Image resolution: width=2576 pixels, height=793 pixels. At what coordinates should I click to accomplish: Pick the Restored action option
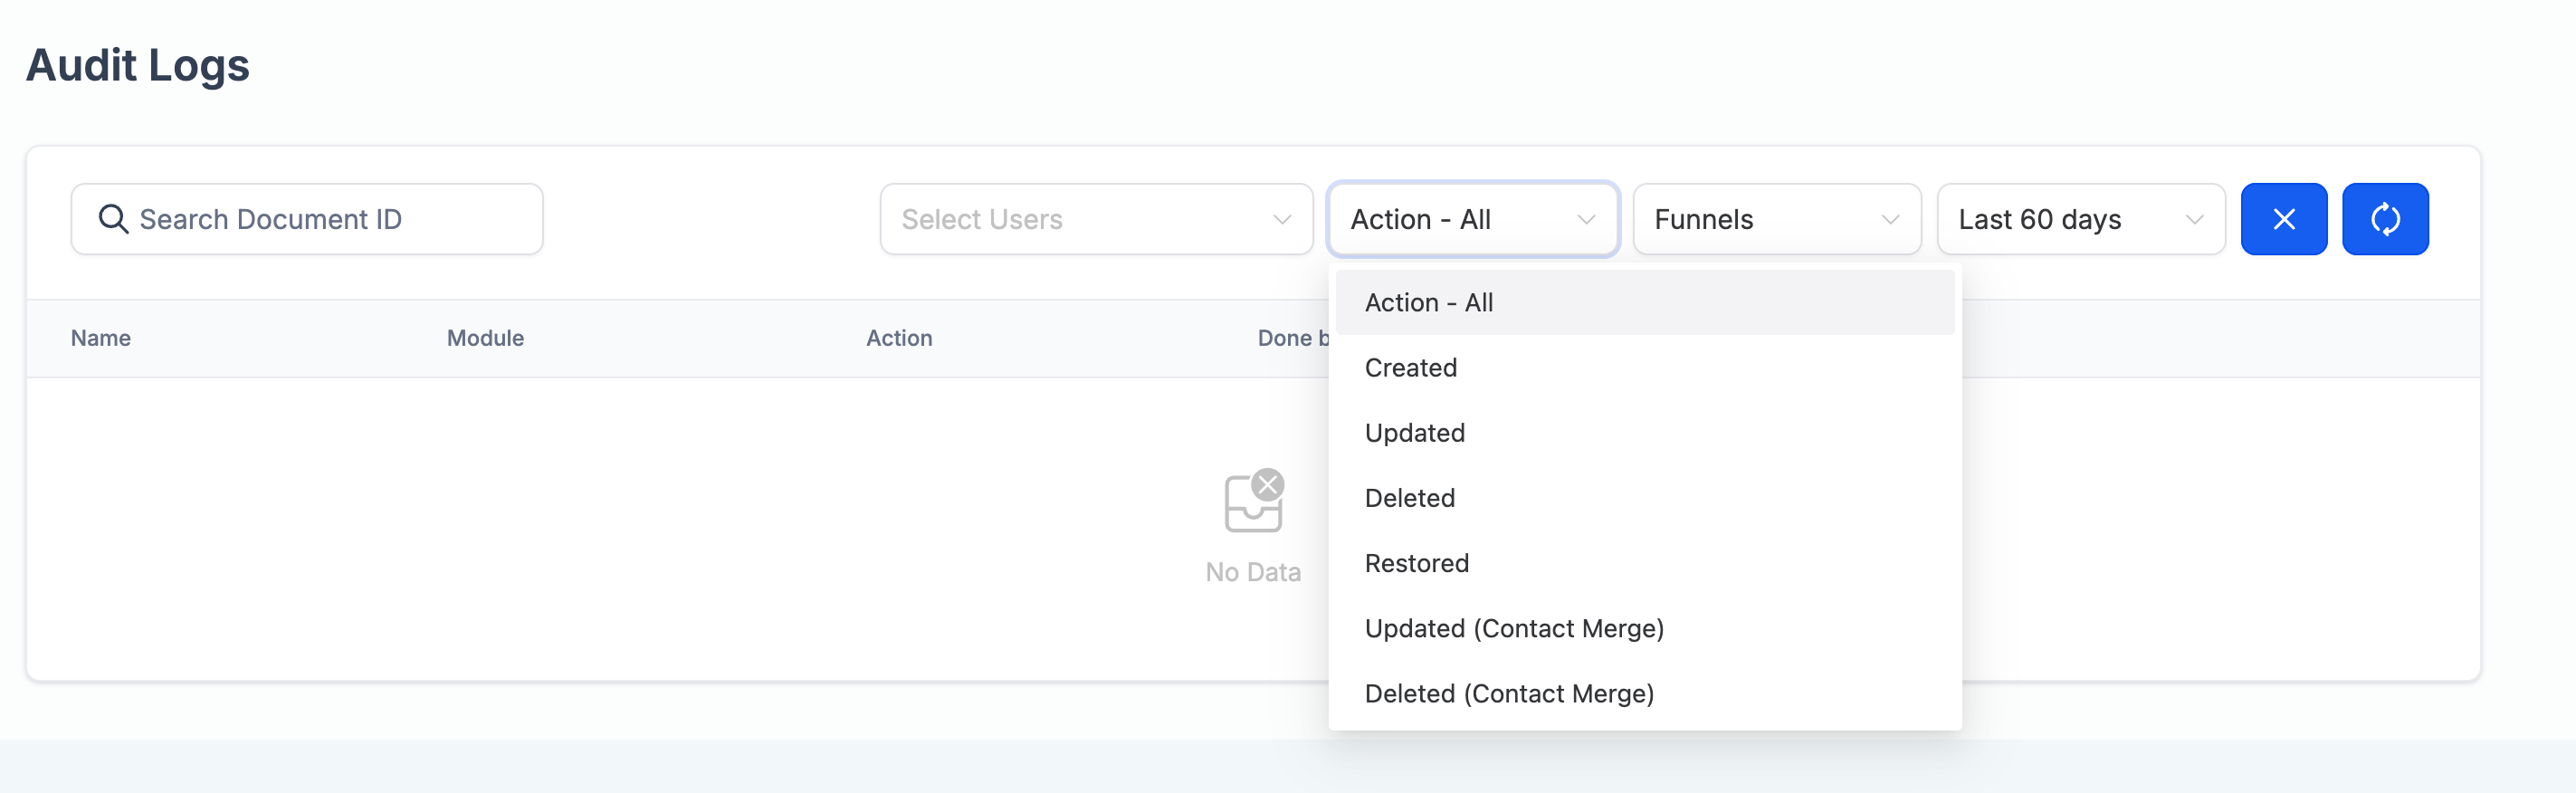click(x=1417, y=563)
